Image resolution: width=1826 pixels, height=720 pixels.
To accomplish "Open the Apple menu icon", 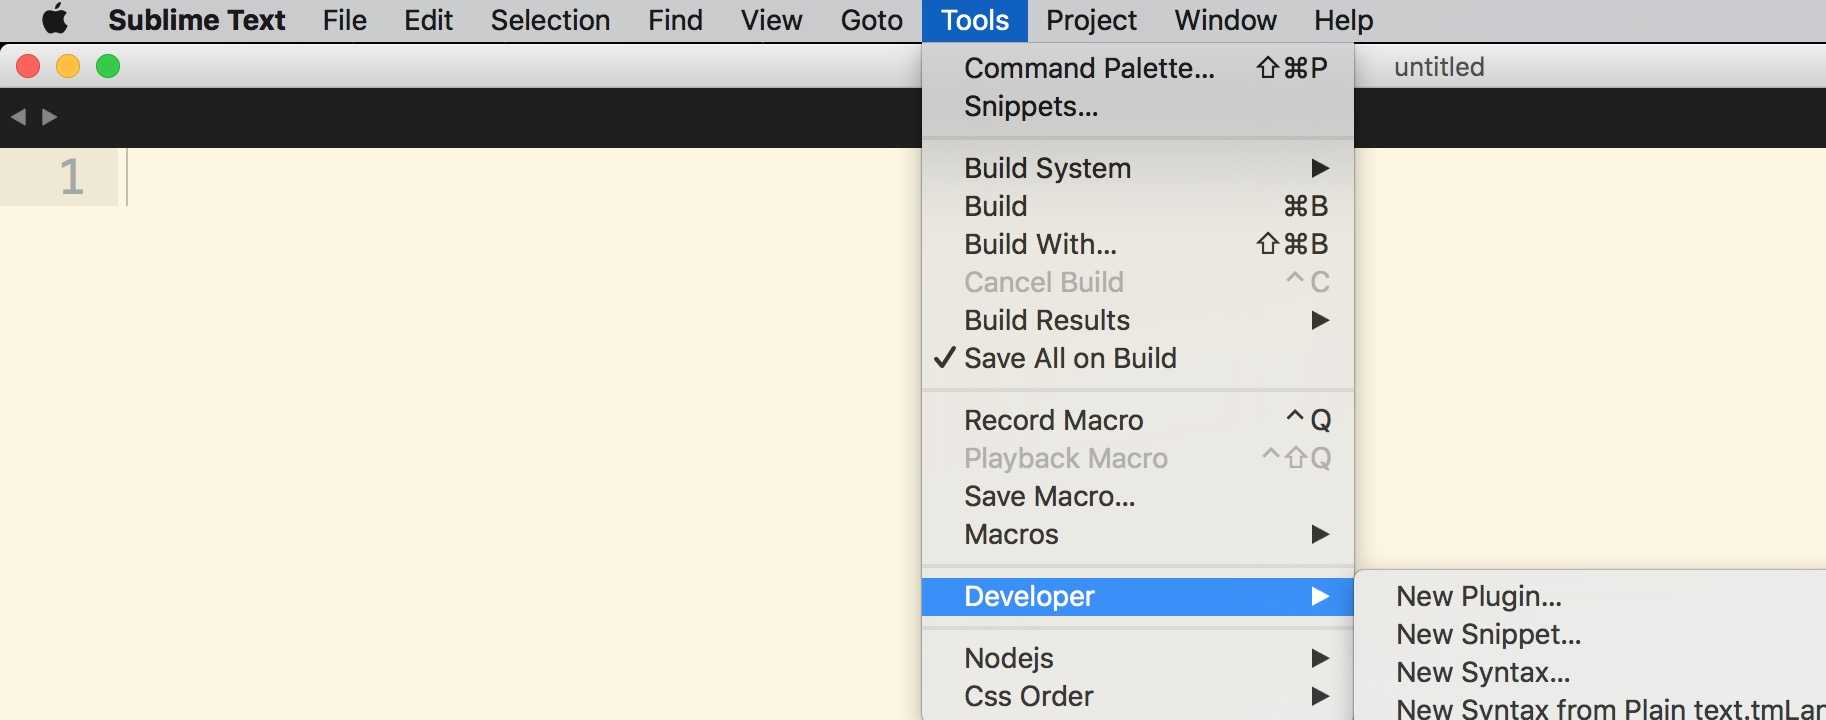I will tap(55, 20).
